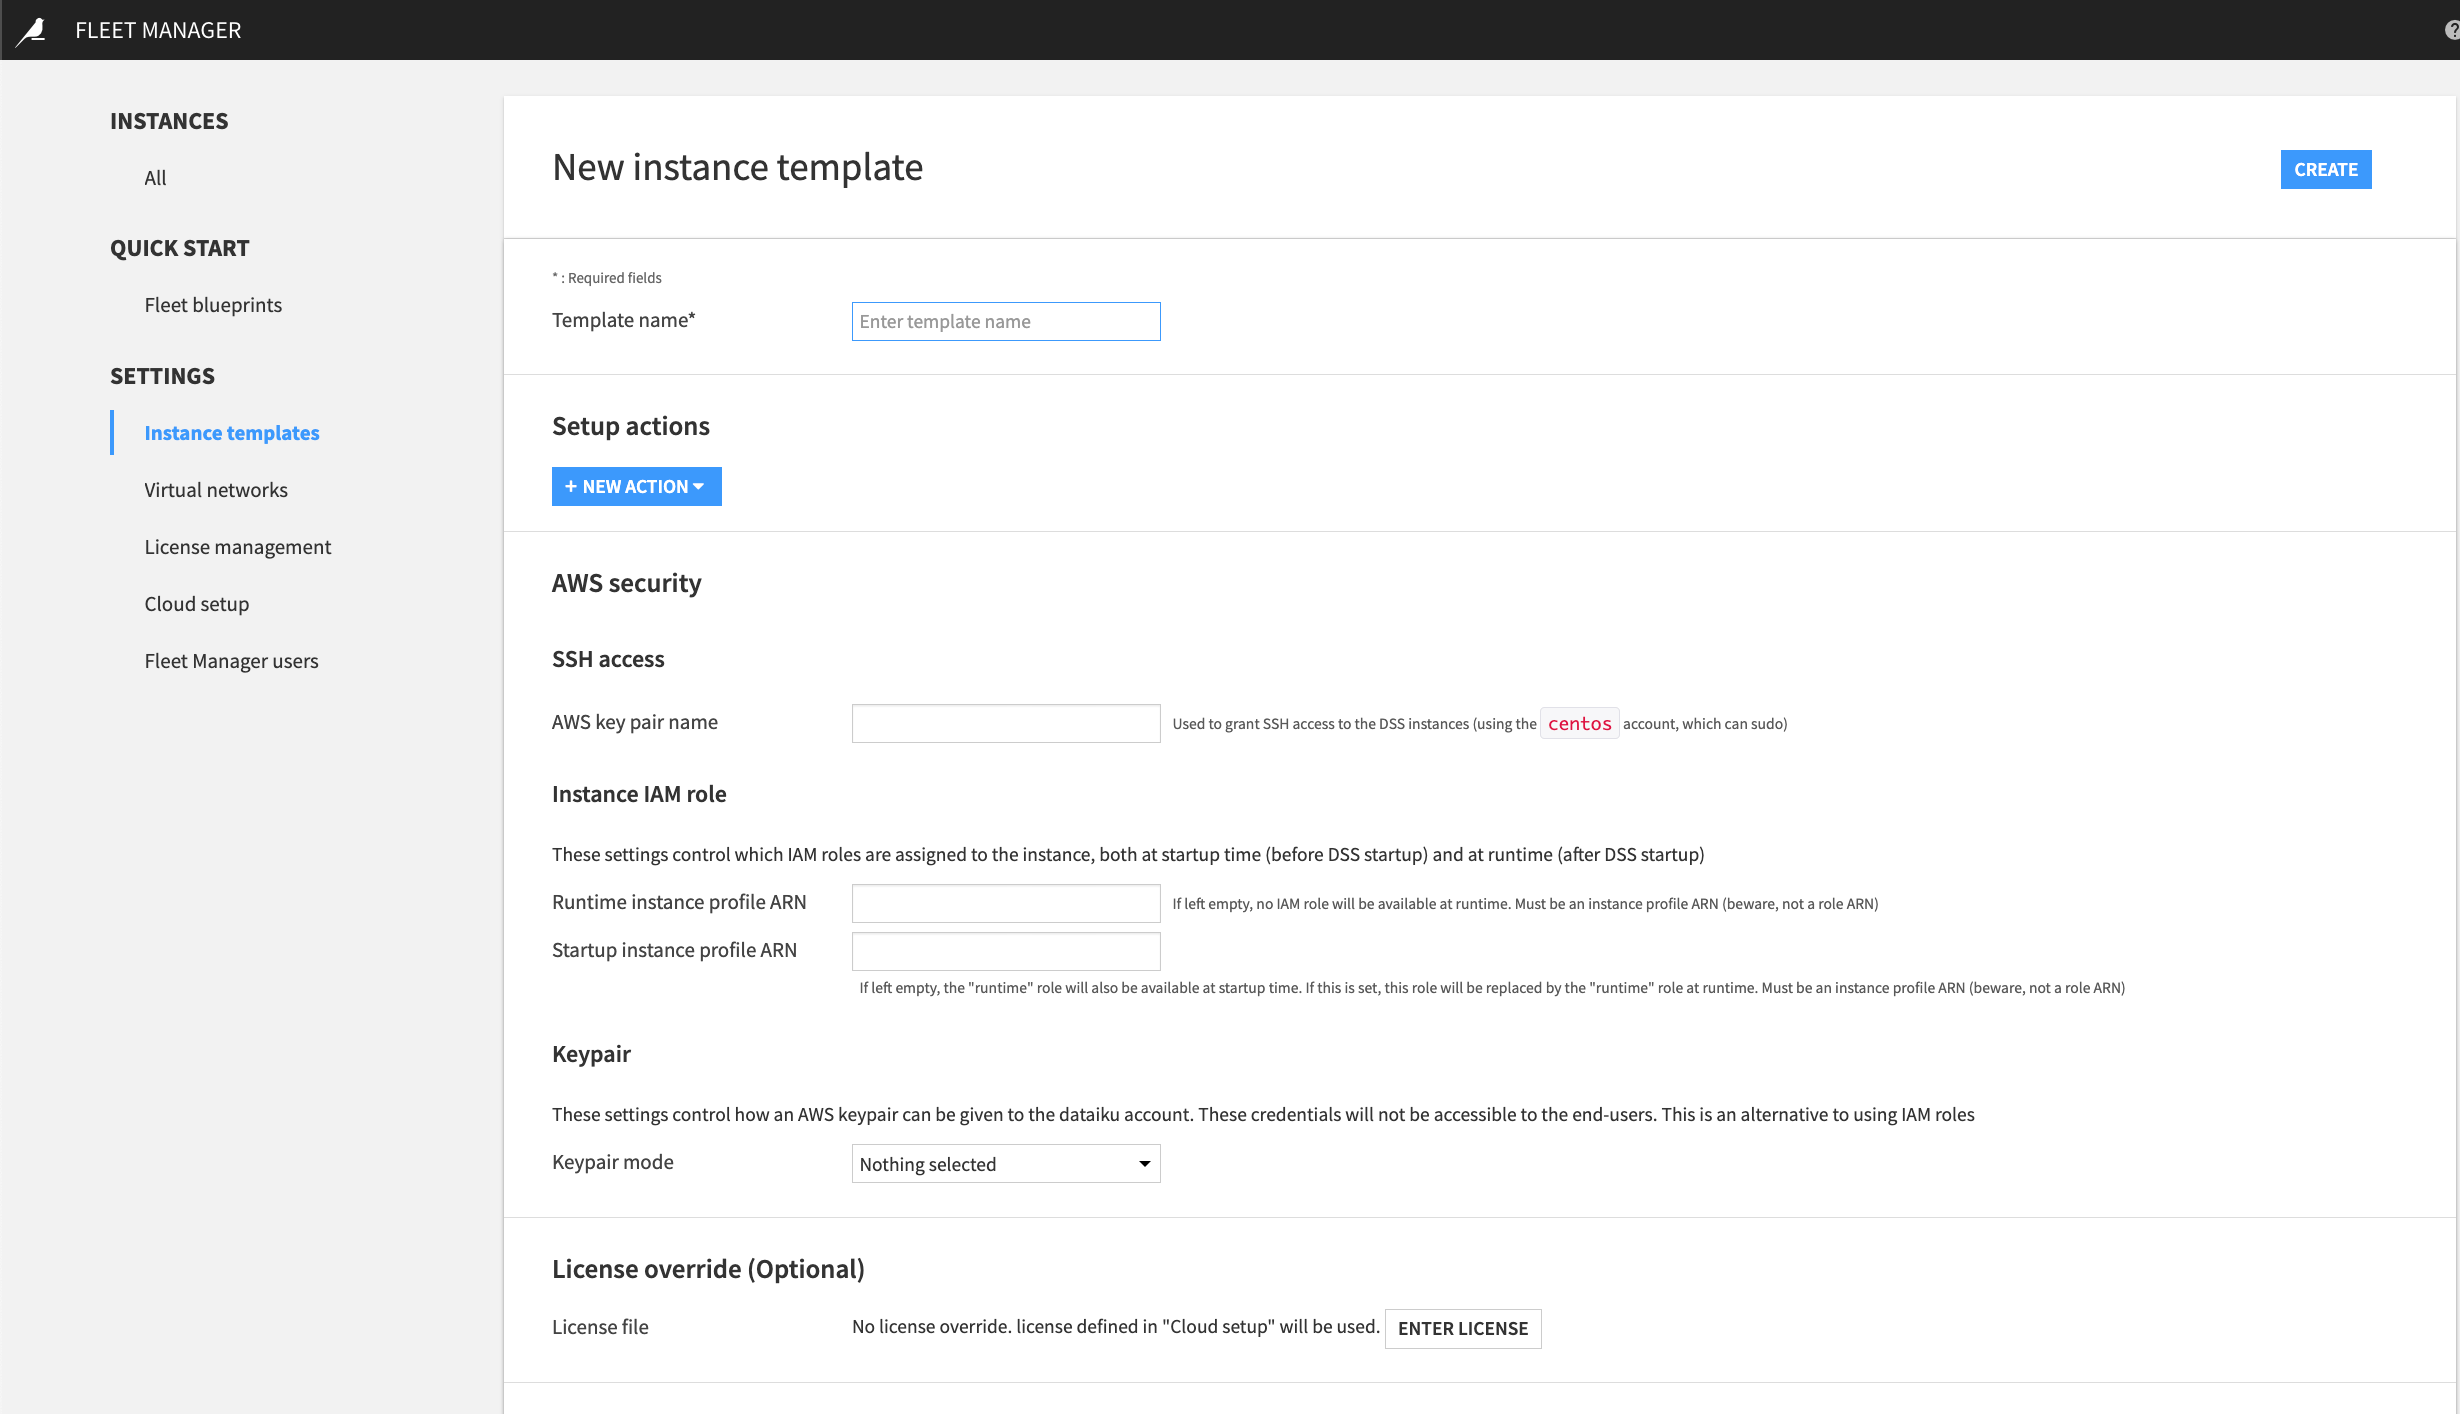Open Fleet blueprints under Quick Start
Screen dimensions: 2460x1414
point(212,304)
